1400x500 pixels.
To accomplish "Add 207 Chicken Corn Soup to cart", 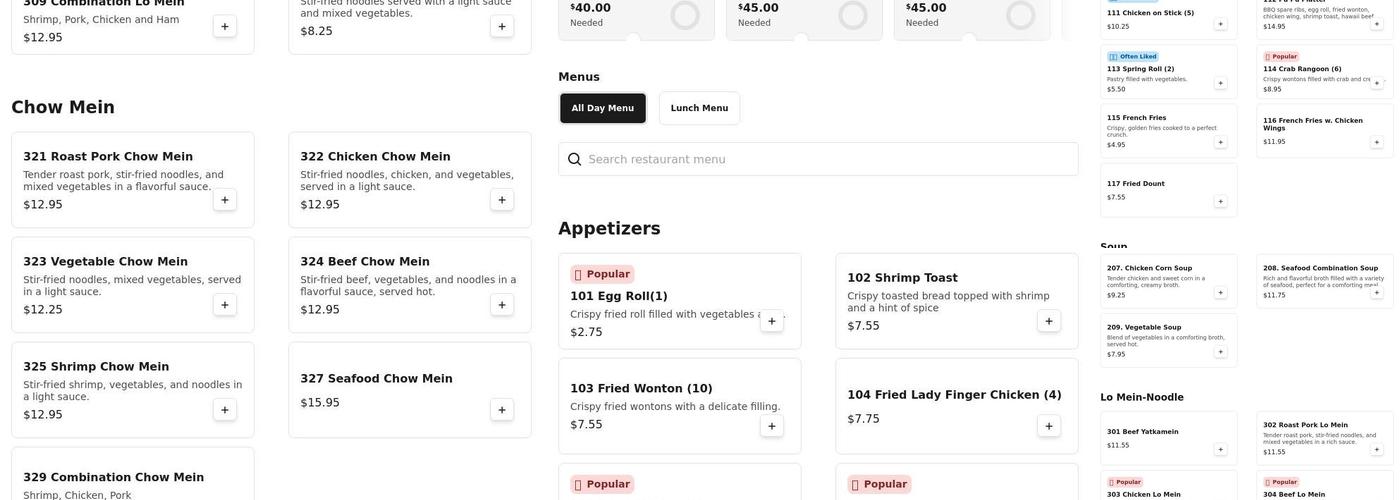I will coord(1220,293).
